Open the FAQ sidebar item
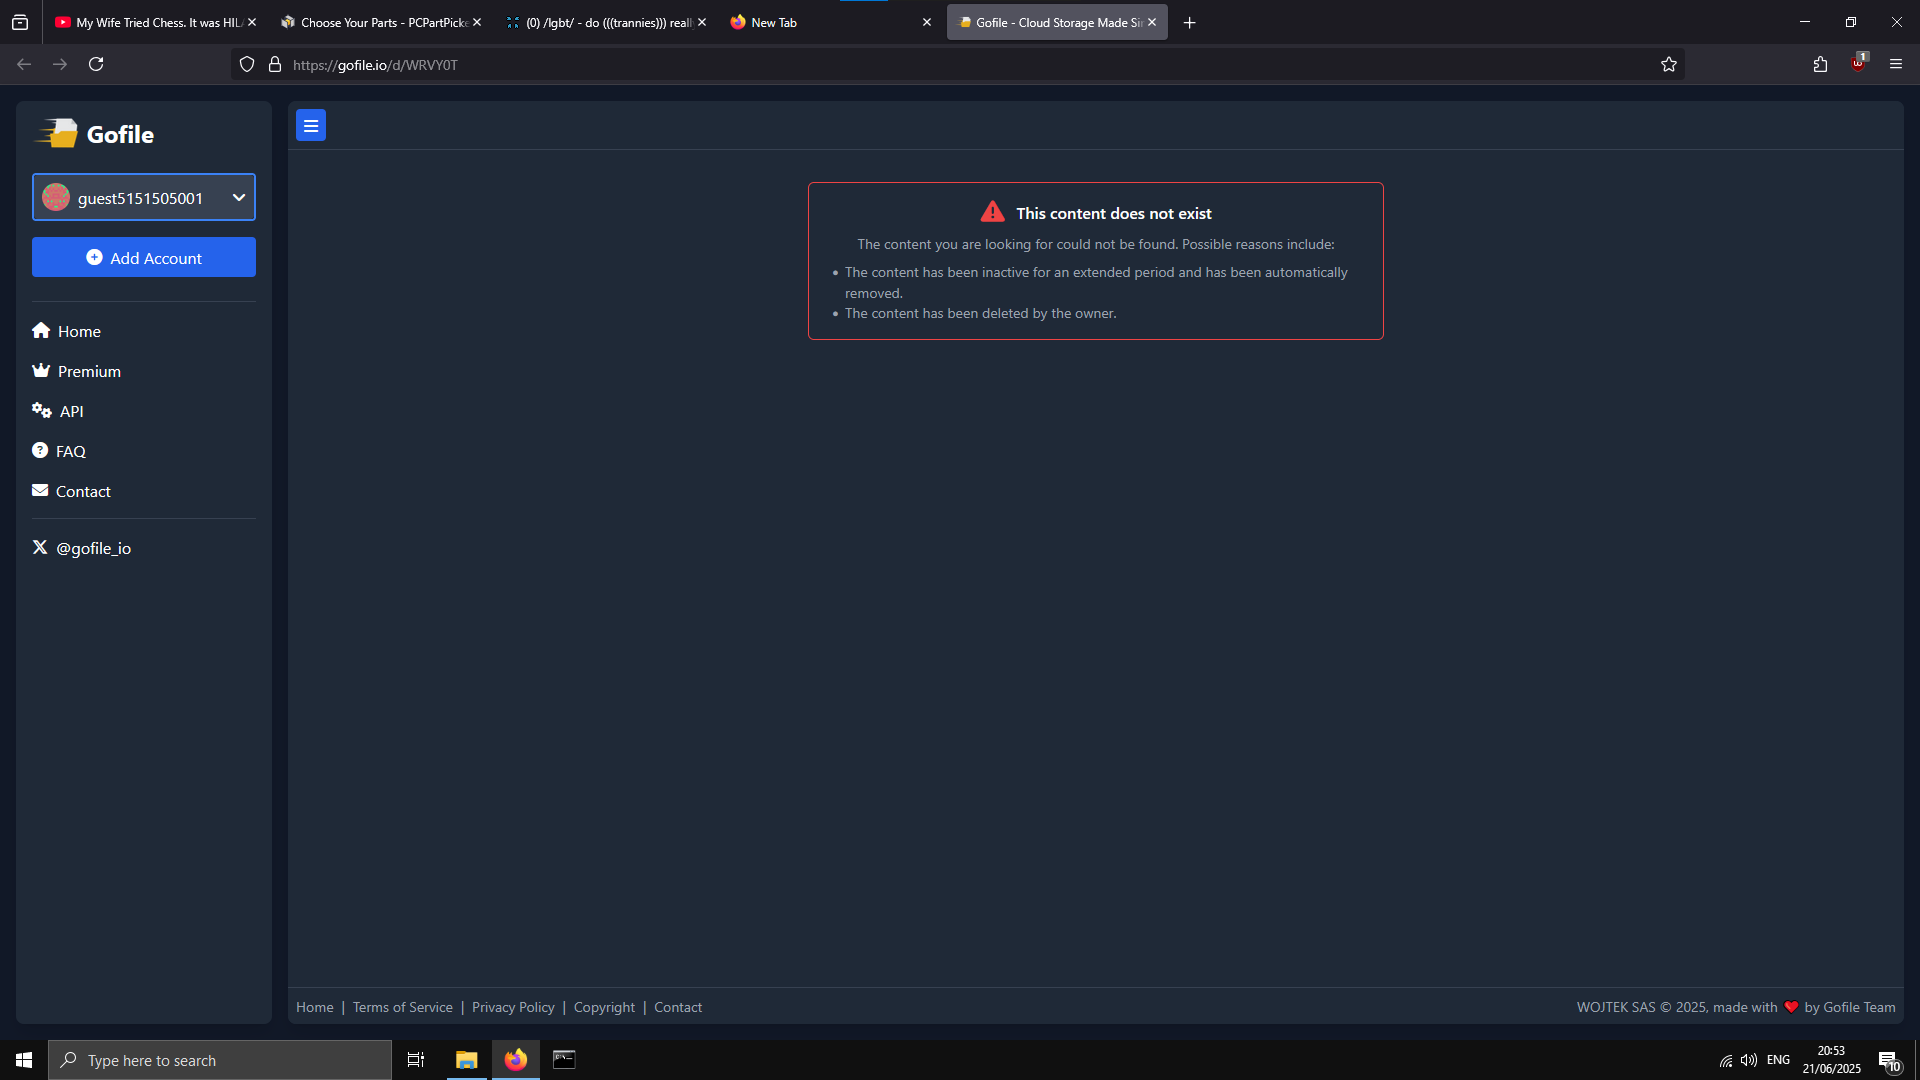This screenshot has height=1080, width=1920. click(x=59, y=451)
